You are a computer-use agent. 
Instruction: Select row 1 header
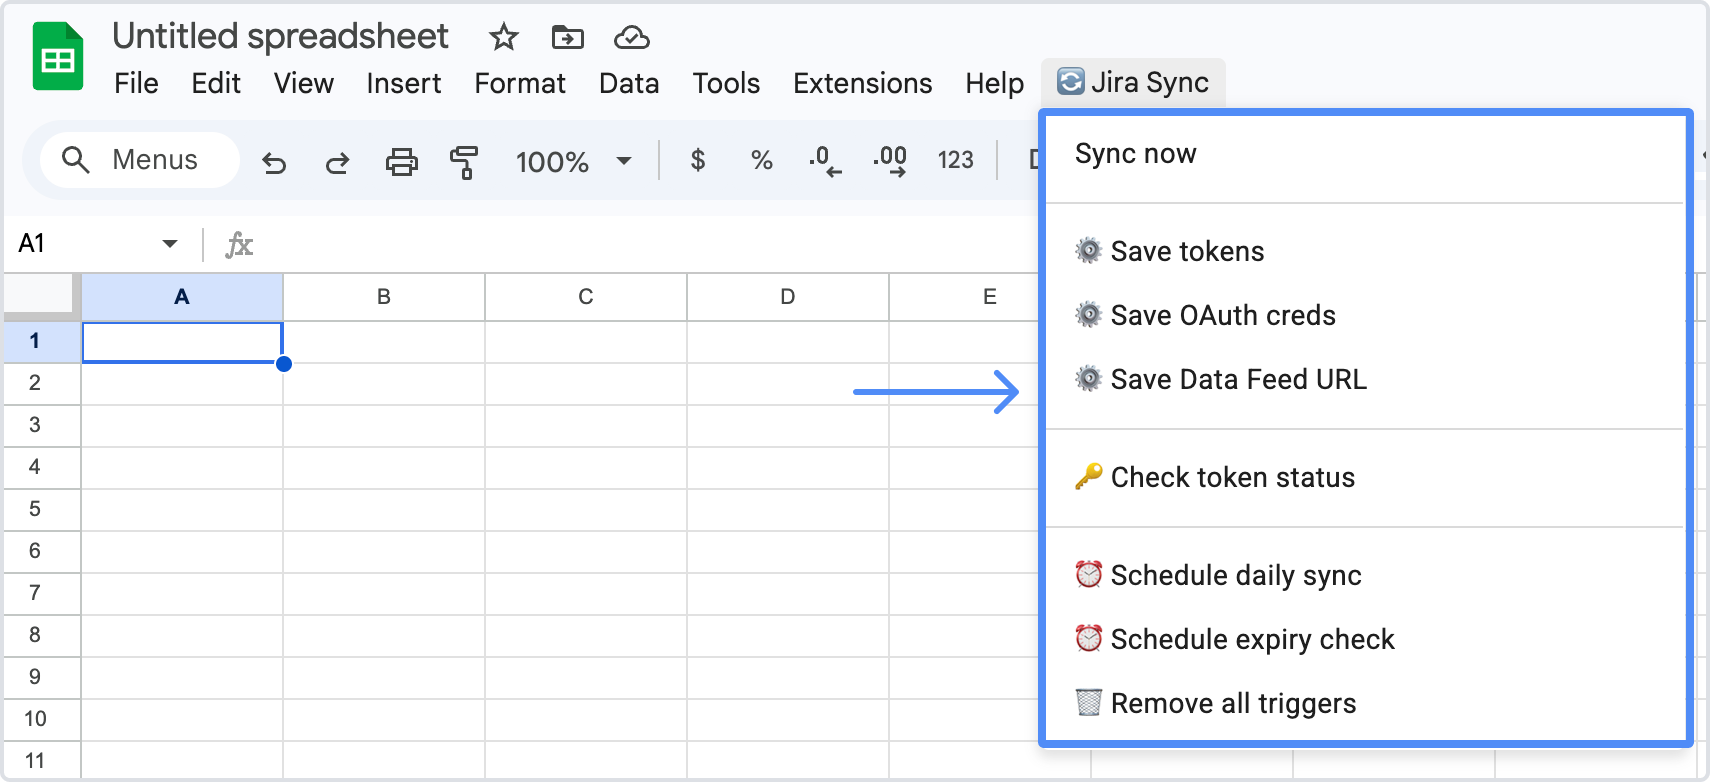click(x=42, y=341)
